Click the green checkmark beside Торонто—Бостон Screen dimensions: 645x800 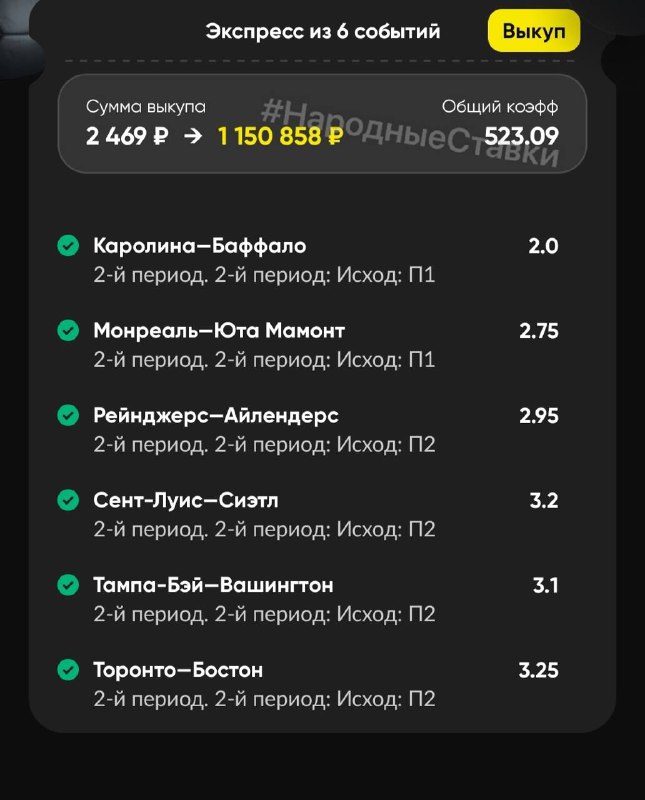pos(68,669)
